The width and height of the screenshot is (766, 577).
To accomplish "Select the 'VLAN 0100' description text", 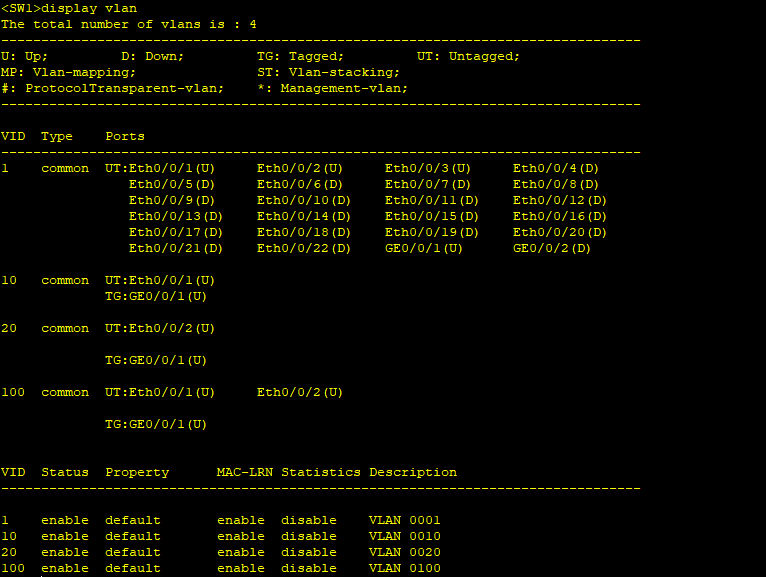I will coord(404,568).
